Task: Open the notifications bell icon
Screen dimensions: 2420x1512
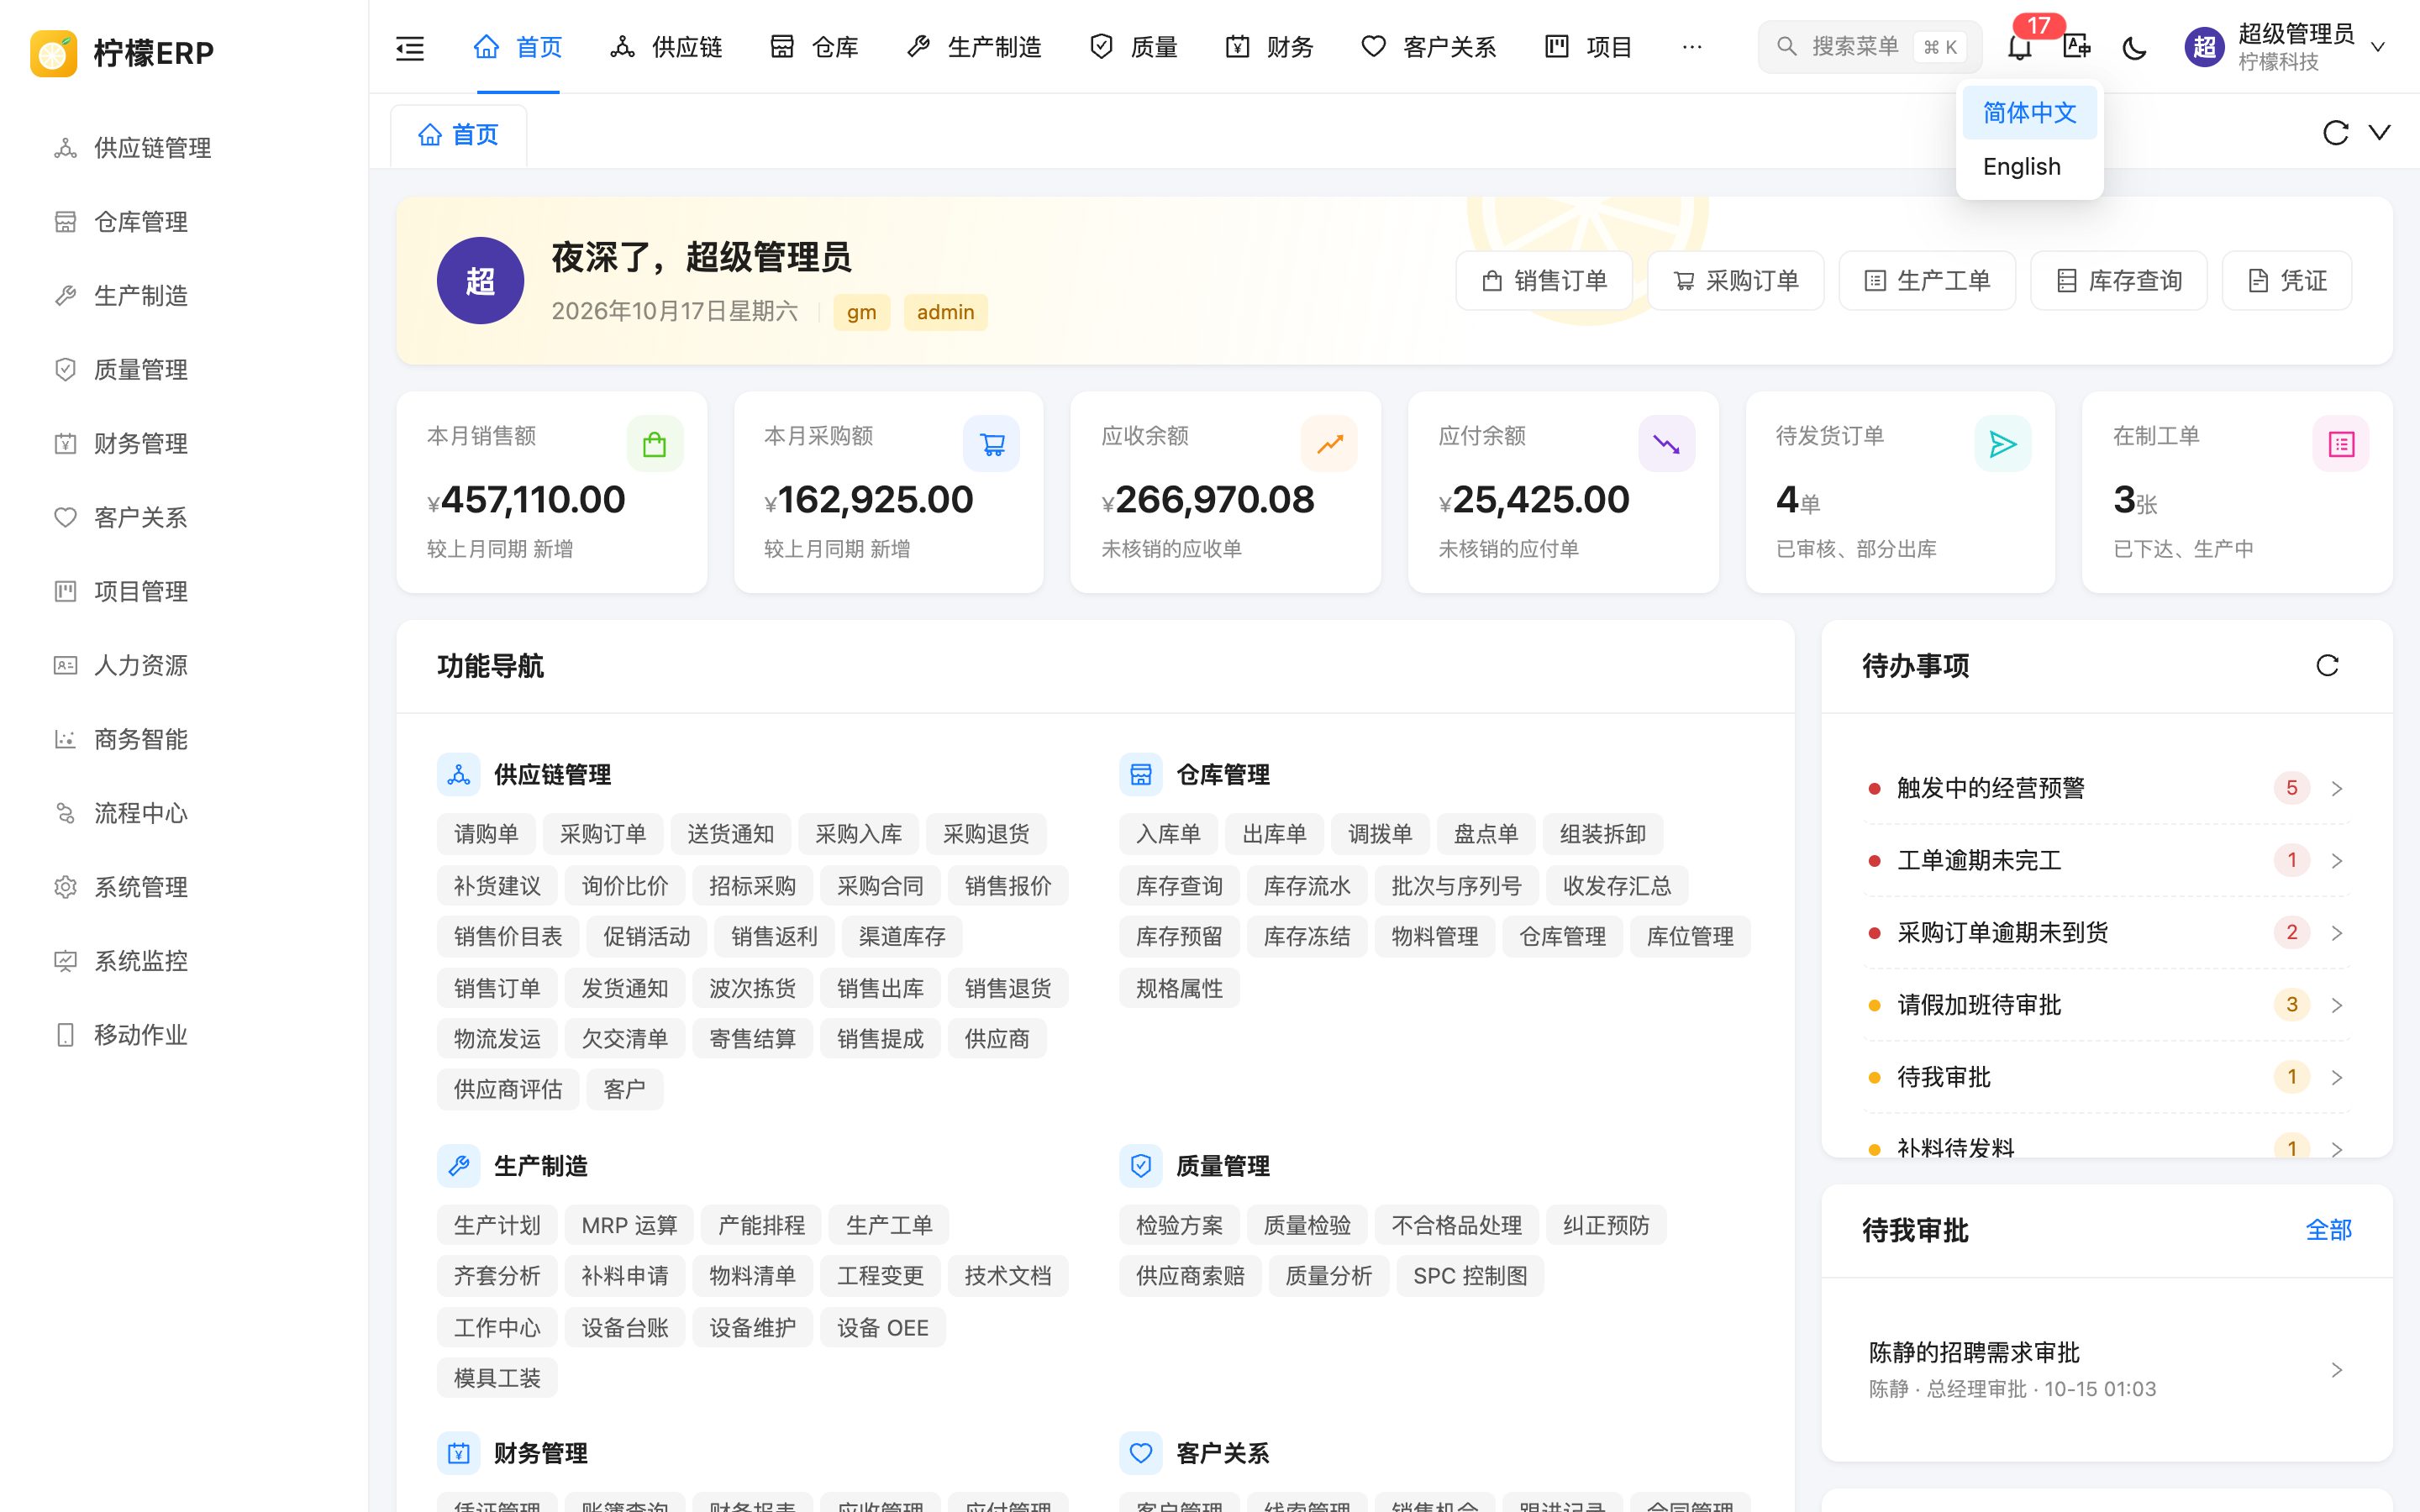Action: (2020, 47)
